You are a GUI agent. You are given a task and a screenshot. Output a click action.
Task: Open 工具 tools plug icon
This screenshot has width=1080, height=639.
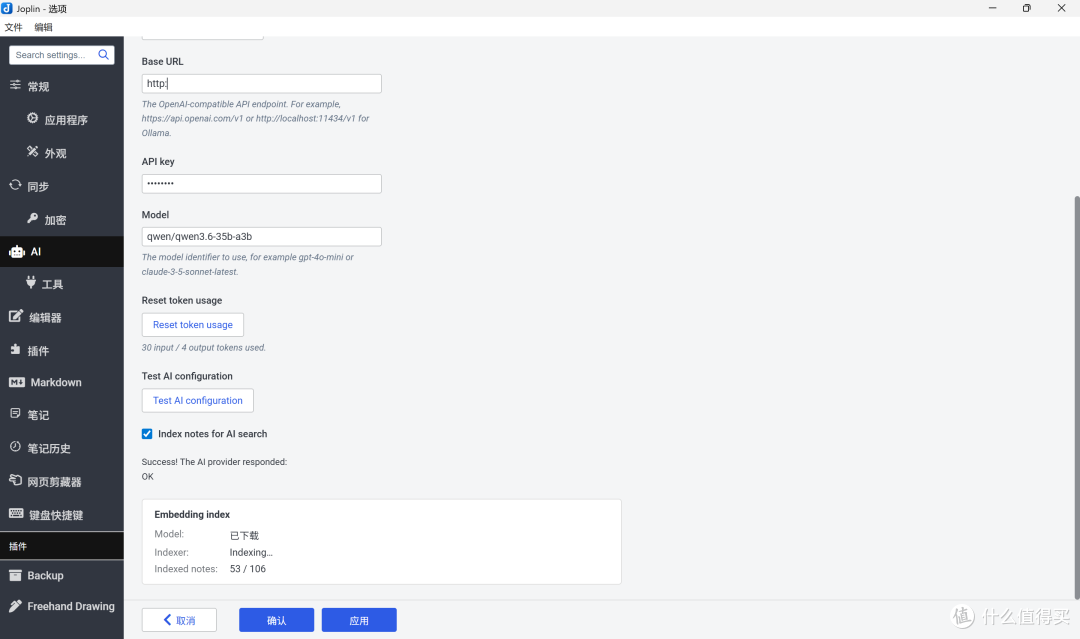tap(31, 282)
